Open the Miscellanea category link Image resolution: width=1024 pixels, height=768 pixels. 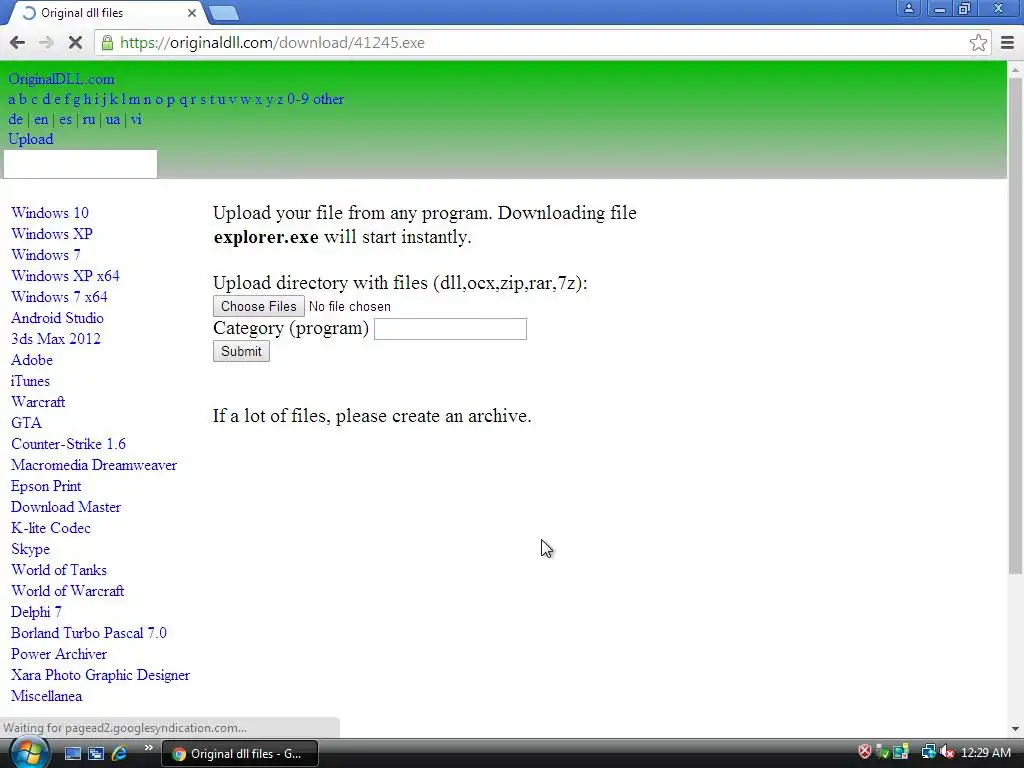(x=47, y=696)
